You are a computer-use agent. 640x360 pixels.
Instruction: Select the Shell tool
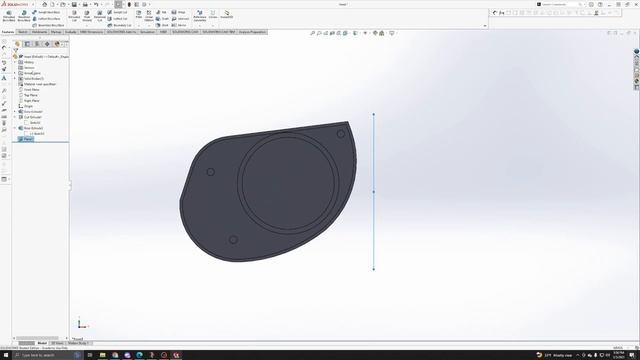coord(162,25)
